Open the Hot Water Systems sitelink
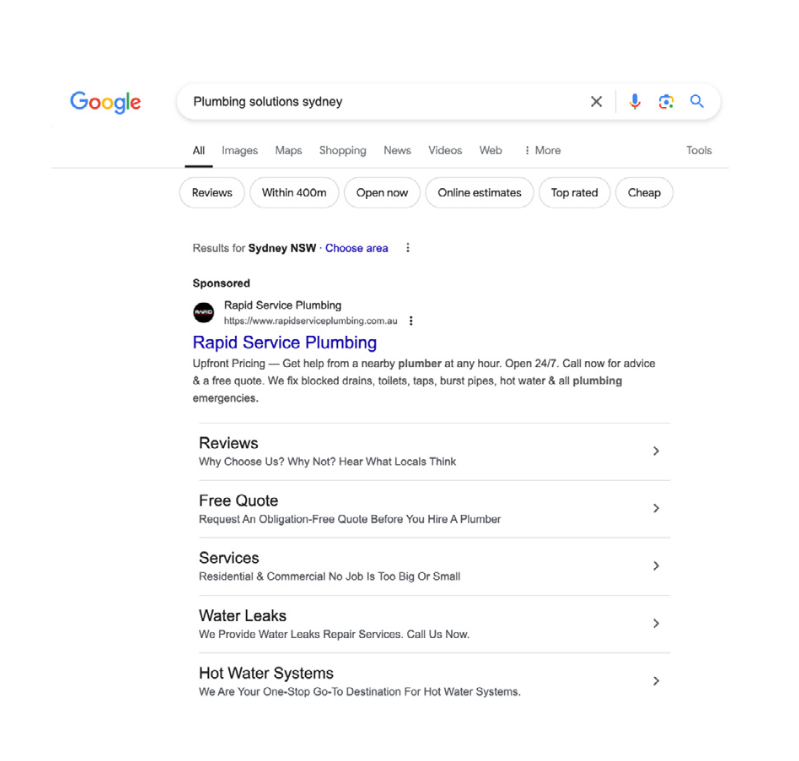 click(x=266, y=673)
